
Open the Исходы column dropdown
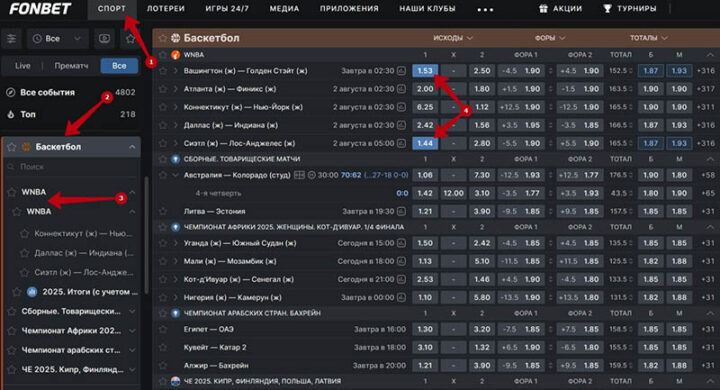click(452, 38)
